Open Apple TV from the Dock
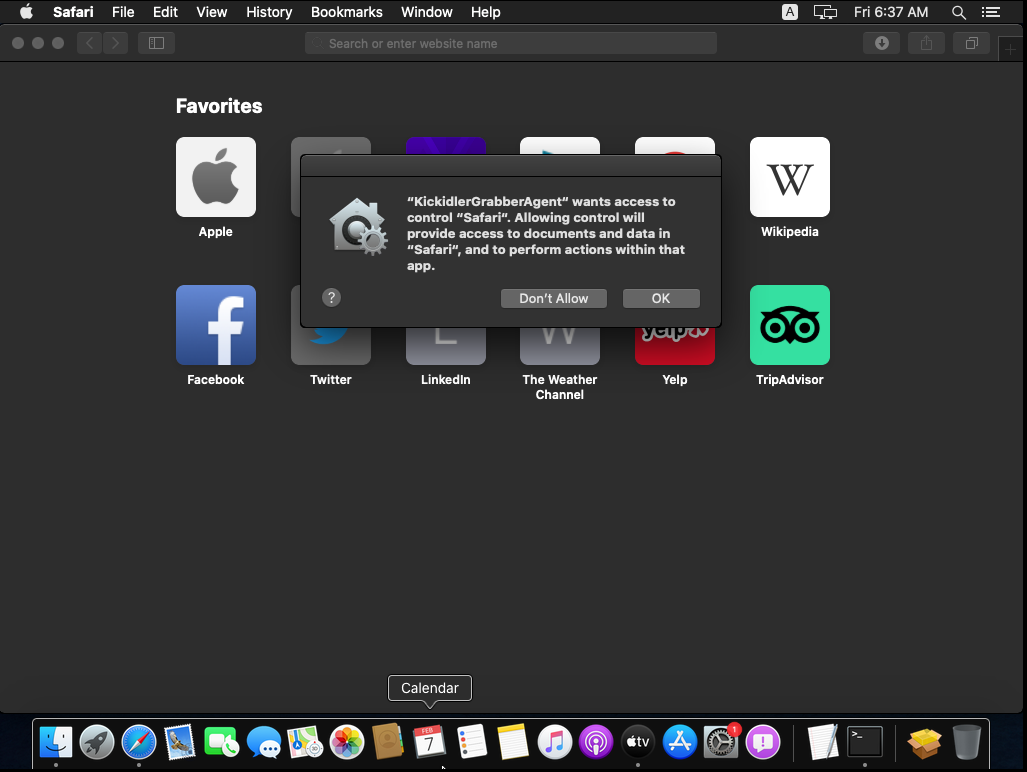Image resolution: width=1027 pixels, height=772 pixels. [x=638, y=743]
